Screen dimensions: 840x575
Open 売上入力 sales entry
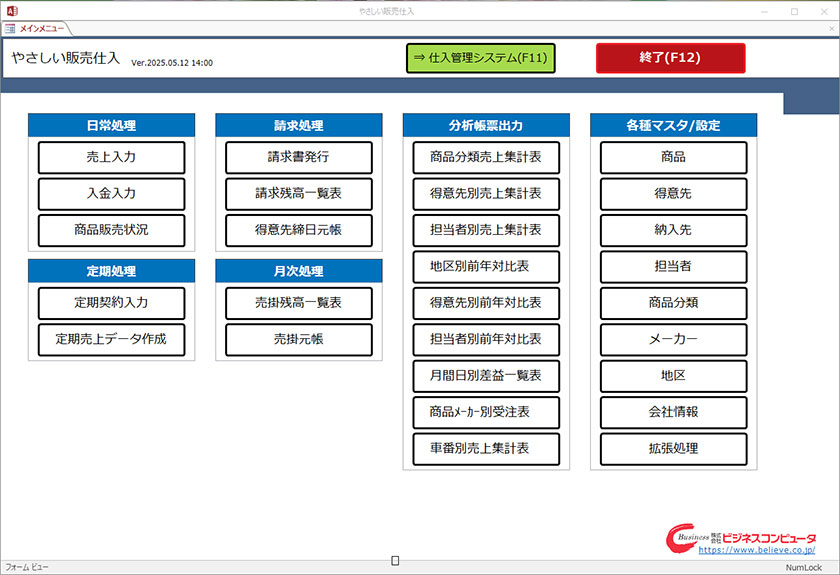click(x=111, y=158)
